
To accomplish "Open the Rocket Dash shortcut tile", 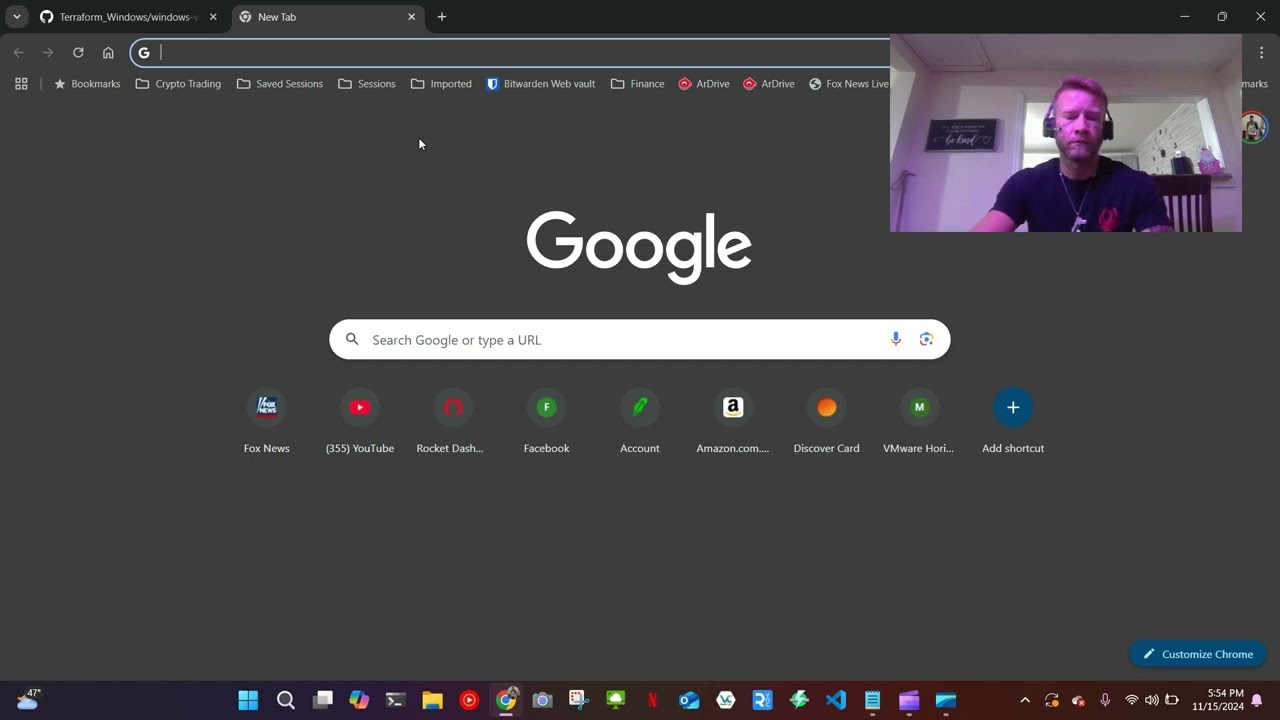I will point(453,422).
